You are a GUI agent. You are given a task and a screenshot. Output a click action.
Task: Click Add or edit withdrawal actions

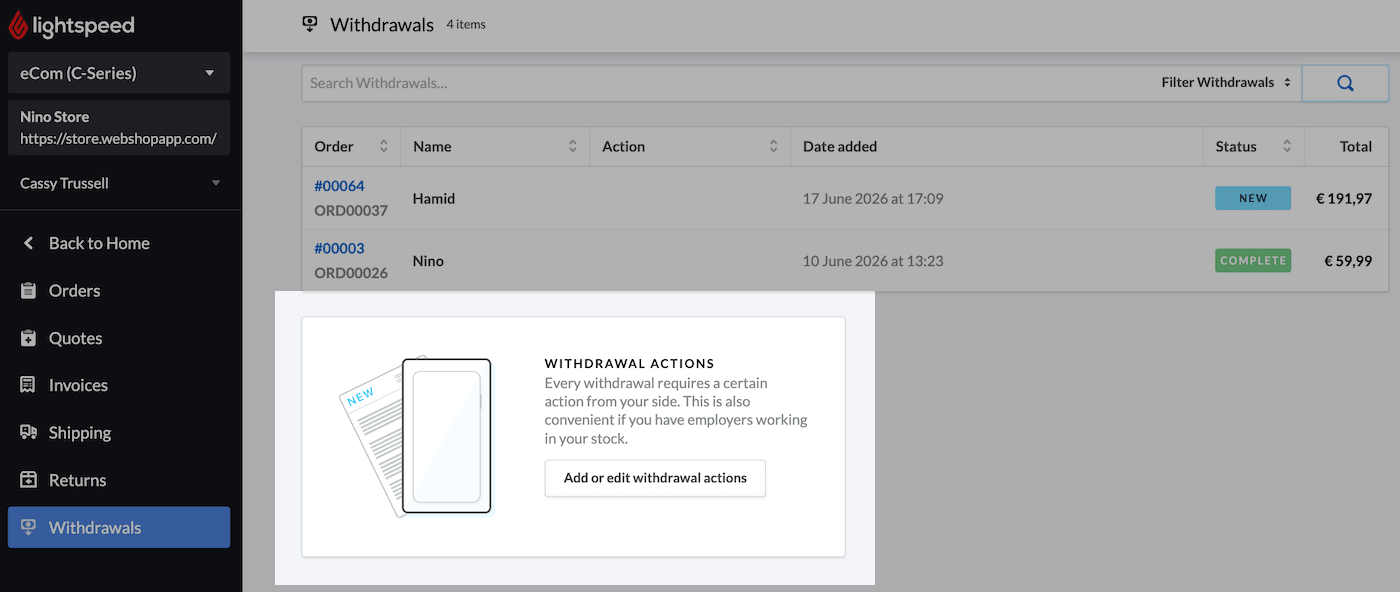pyautogui.click(x=655, y=478)
